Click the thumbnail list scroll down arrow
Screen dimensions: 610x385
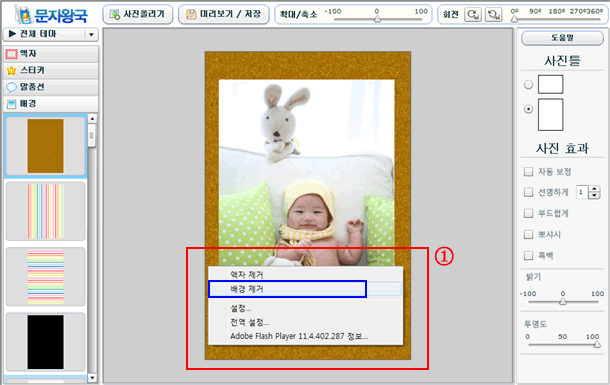[92, 378]
